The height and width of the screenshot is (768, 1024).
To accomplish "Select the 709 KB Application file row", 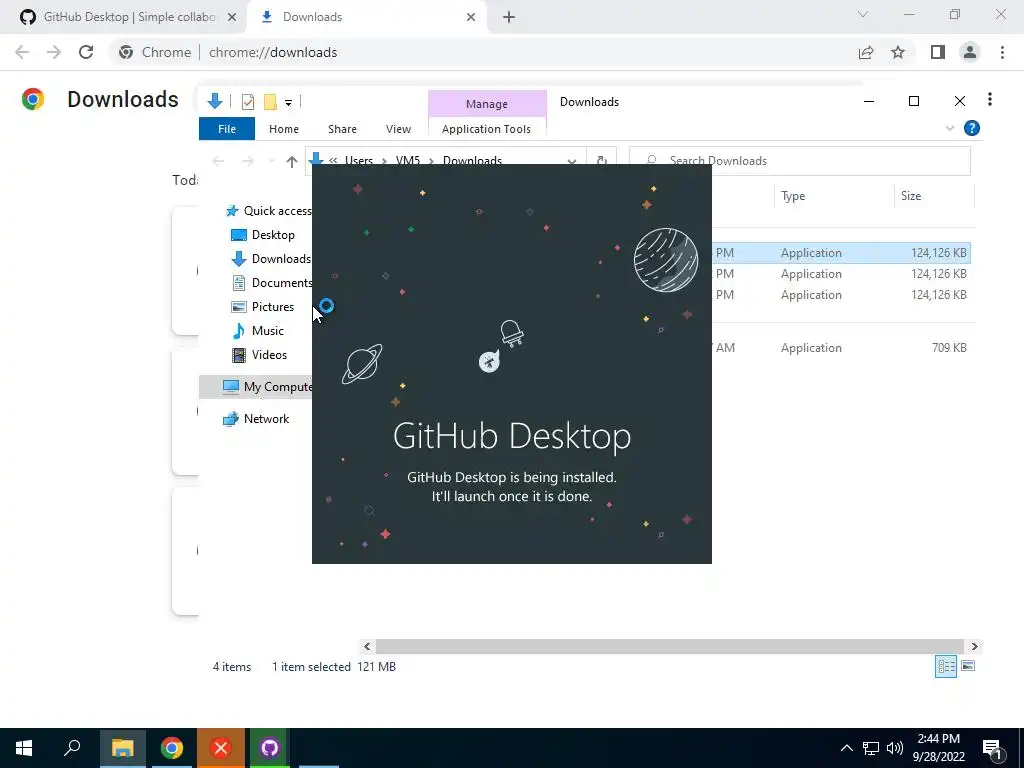I will click(841, 348).
